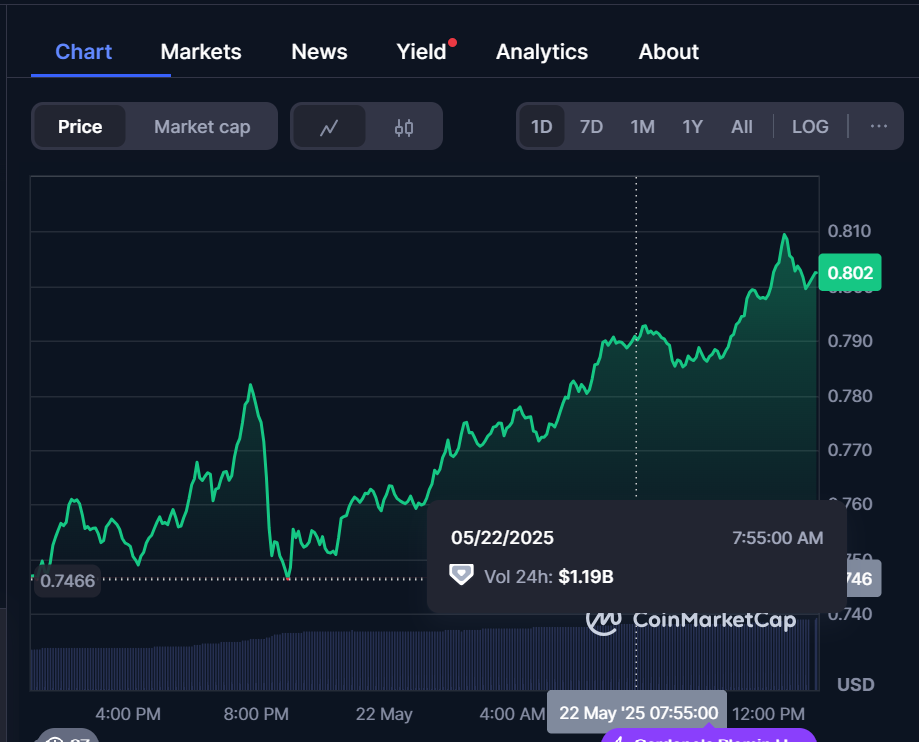Click the 0.802 current price label
The width and height of the screenshot is (919, 742).
click(849, 273)
